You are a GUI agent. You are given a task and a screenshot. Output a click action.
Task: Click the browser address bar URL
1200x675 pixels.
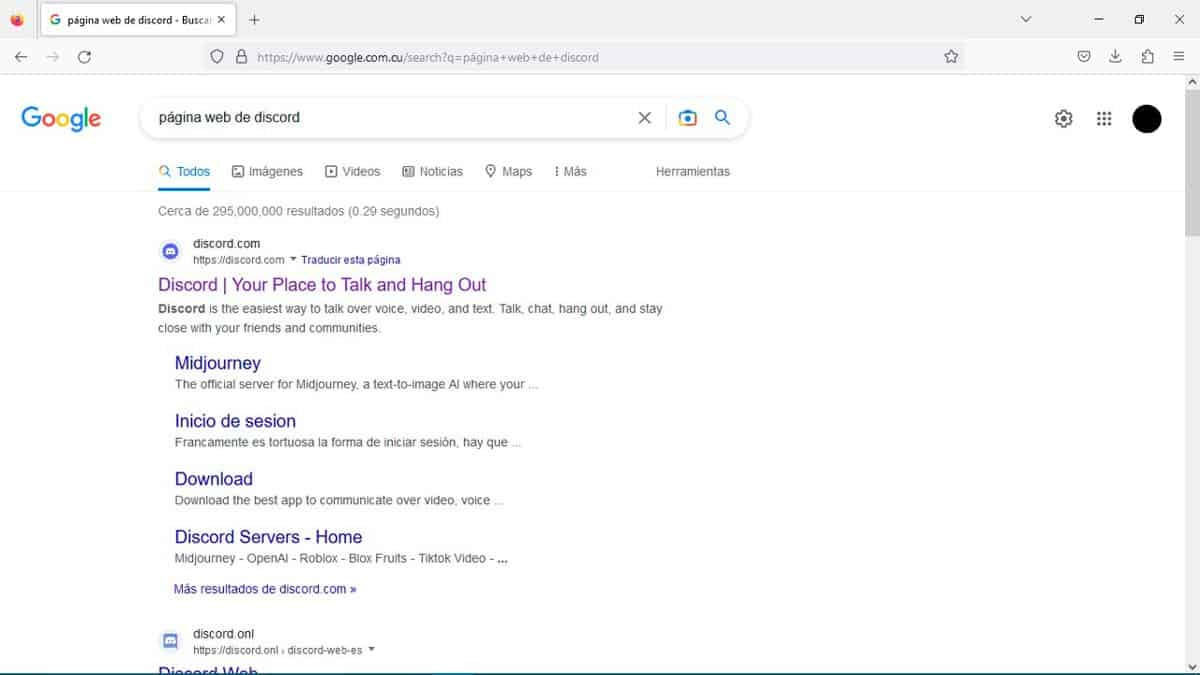pos(428,57)
